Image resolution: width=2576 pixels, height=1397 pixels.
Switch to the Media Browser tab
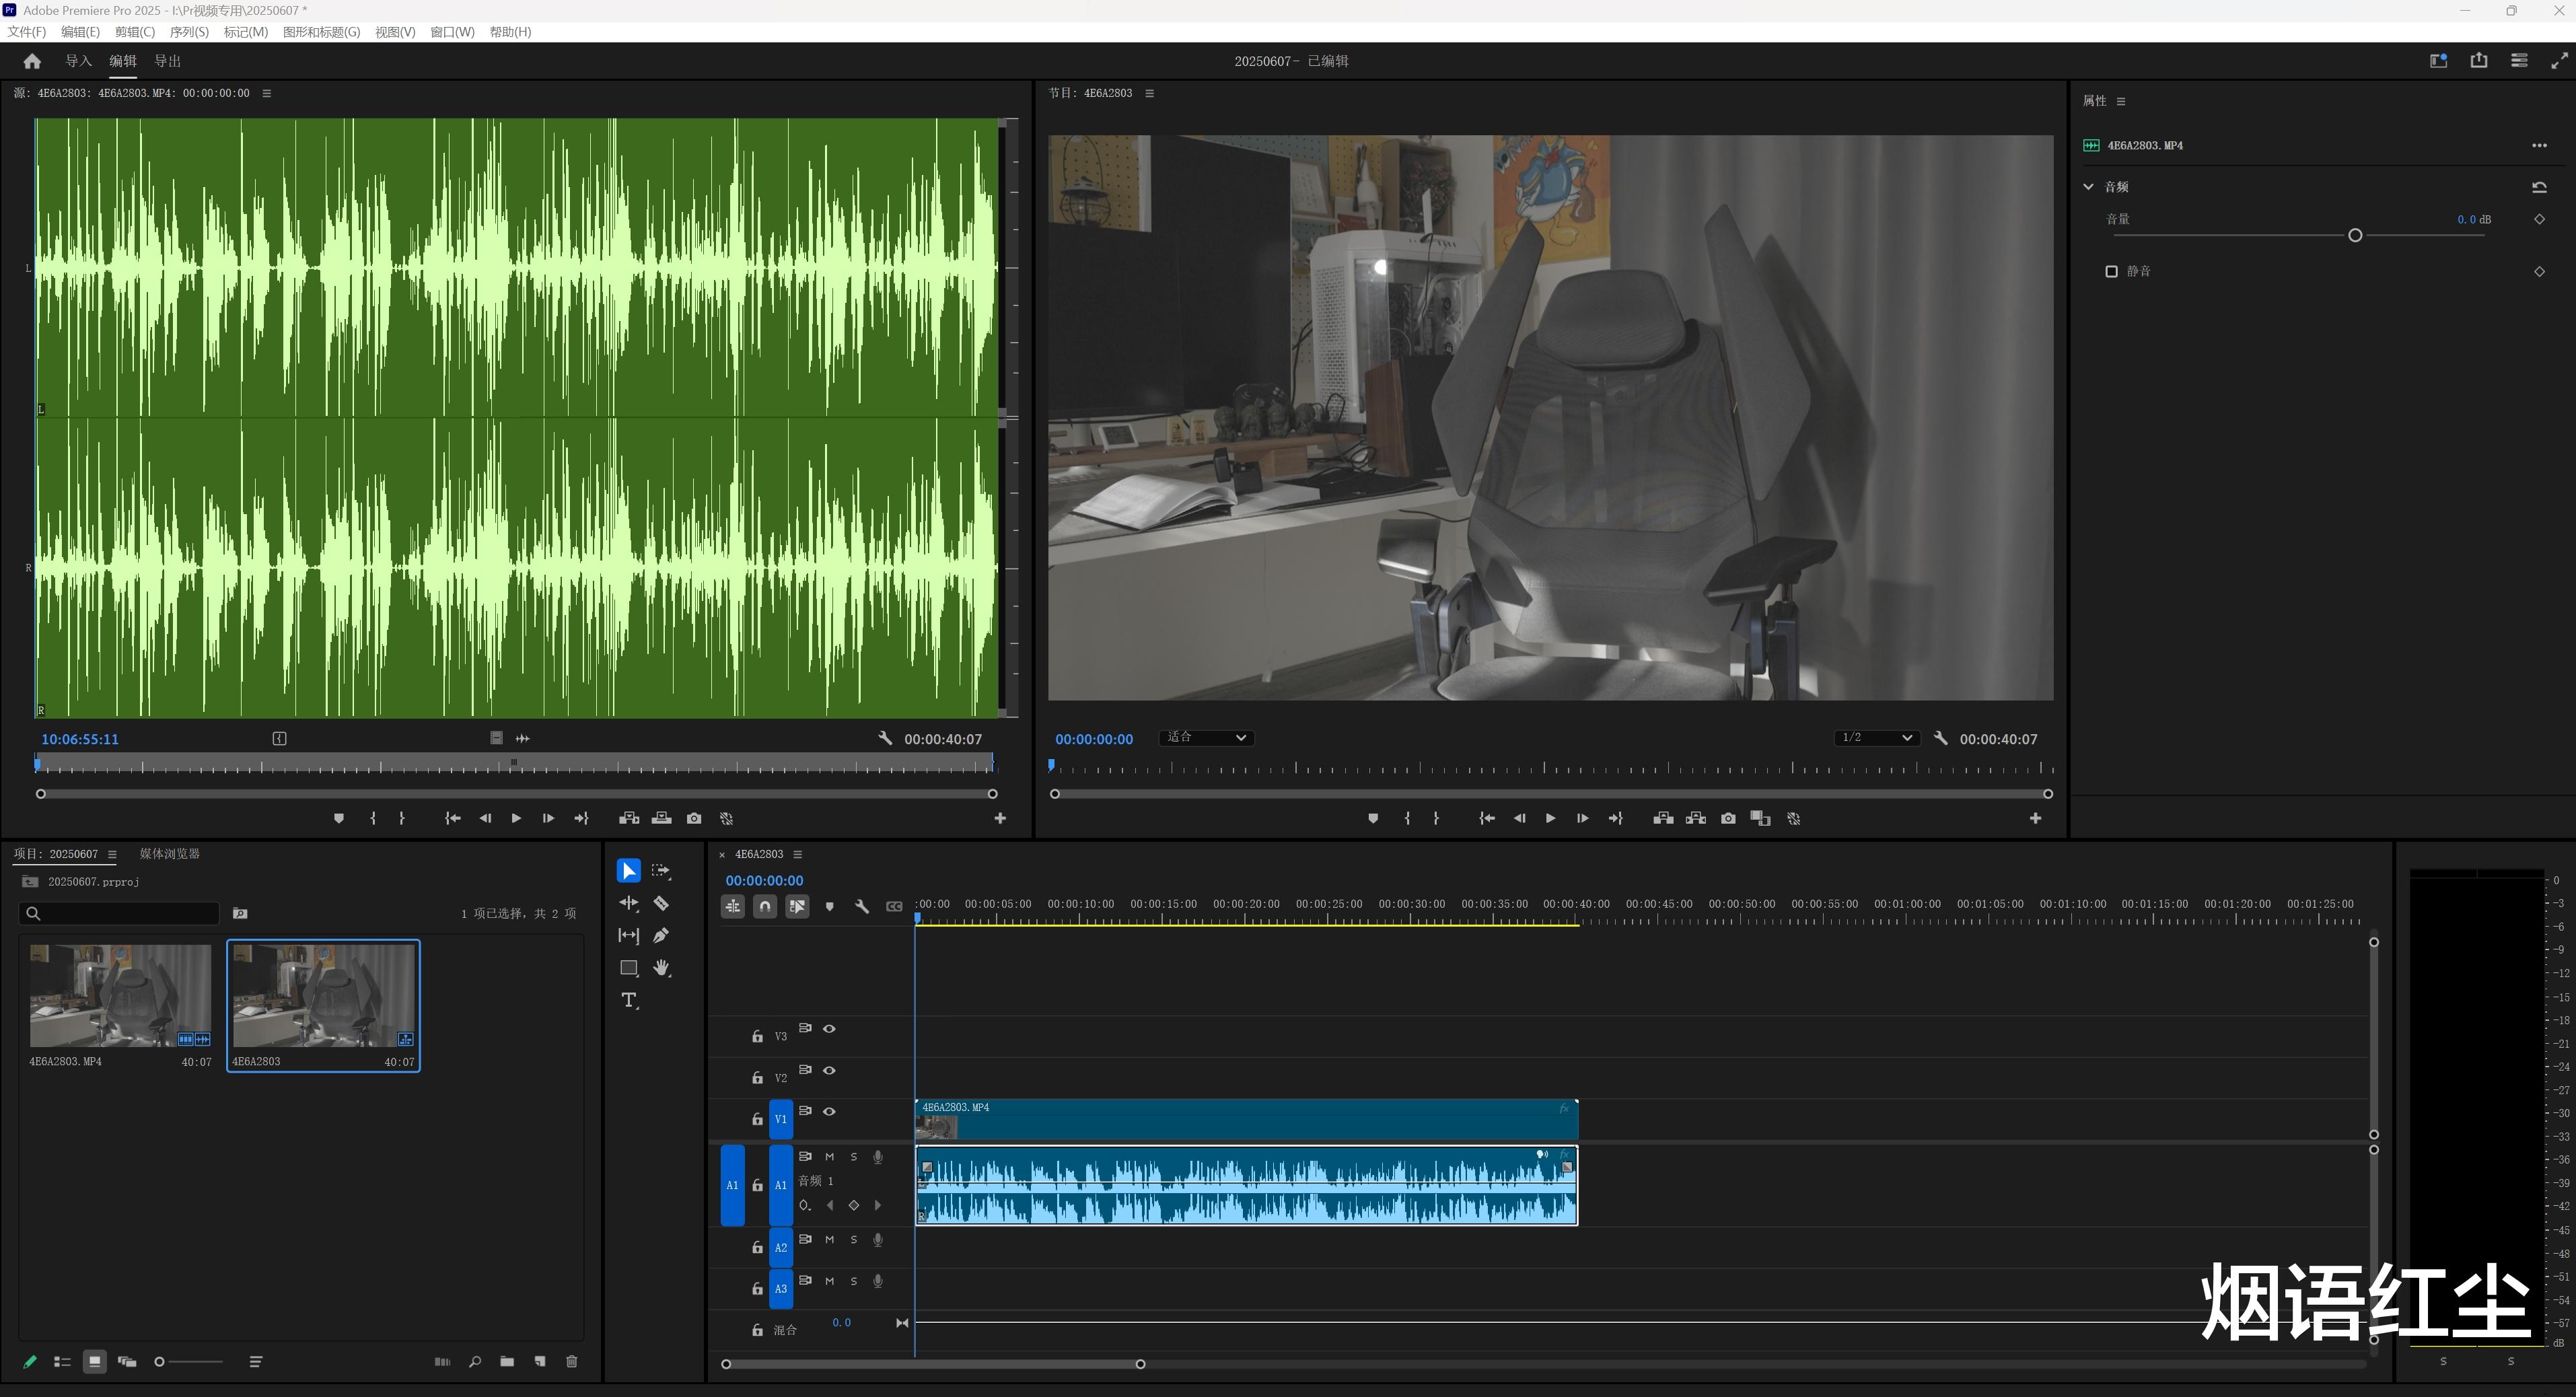click(170, 854)
